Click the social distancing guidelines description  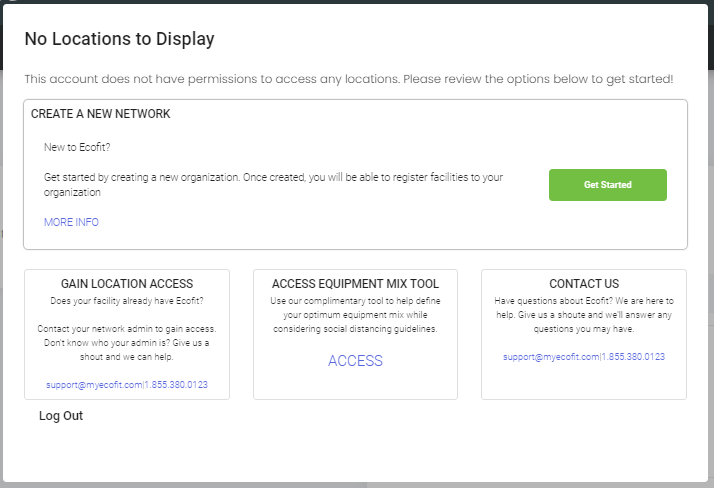click(355, 315)
